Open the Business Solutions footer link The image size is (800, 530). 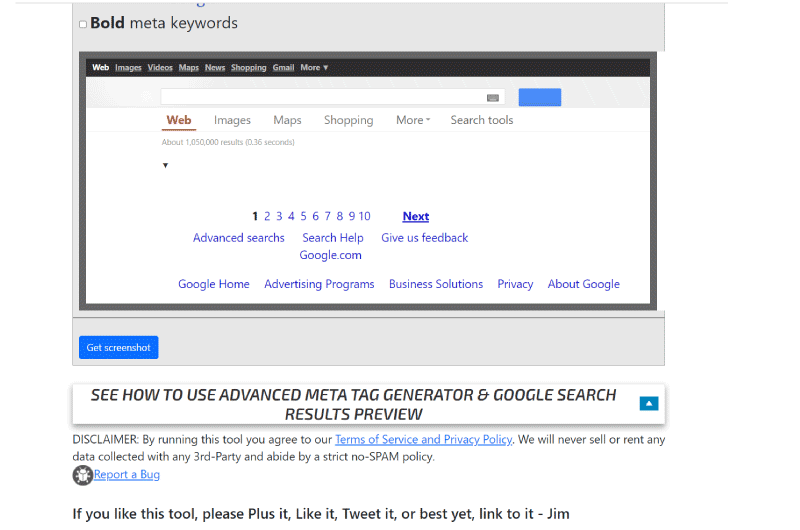pos(436,284)
